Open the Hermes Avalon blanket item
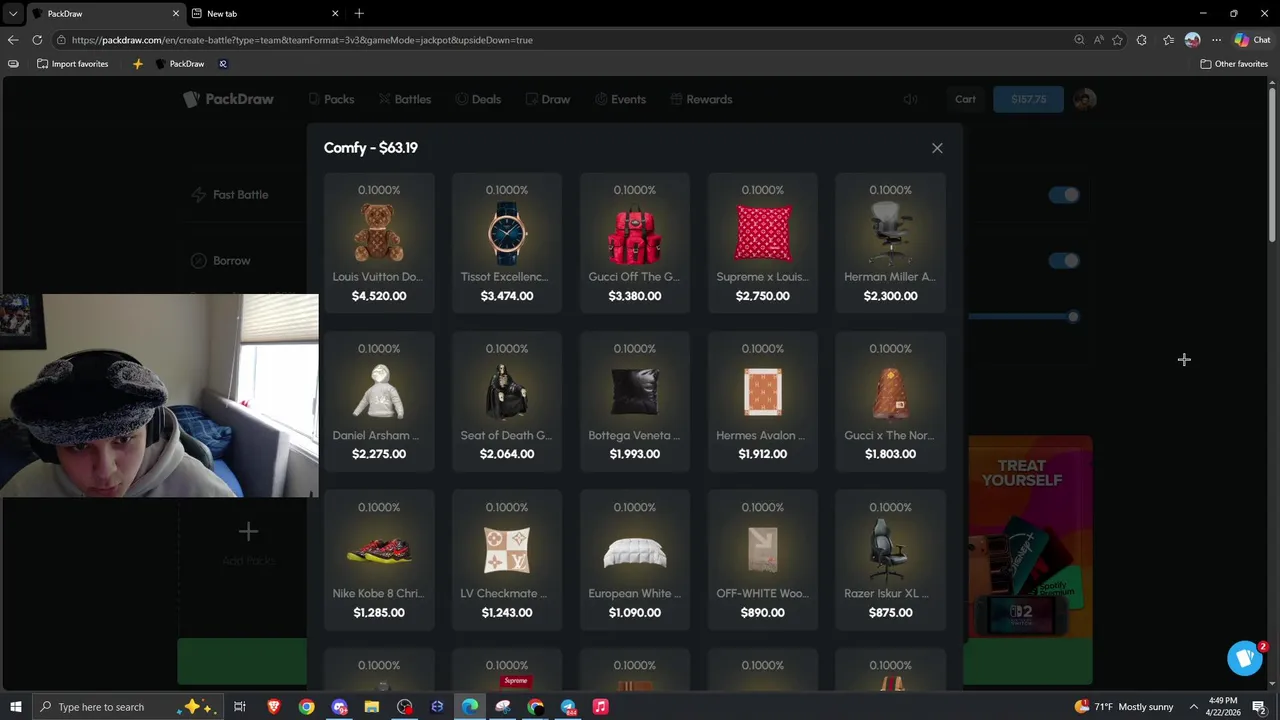 (x=763, y=401)
